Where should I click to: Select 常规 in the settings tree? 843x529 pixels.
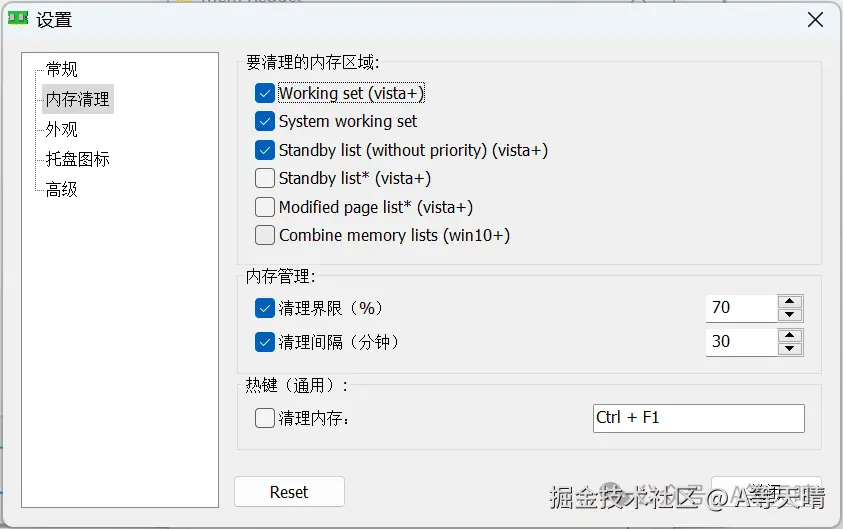(62, 69)
